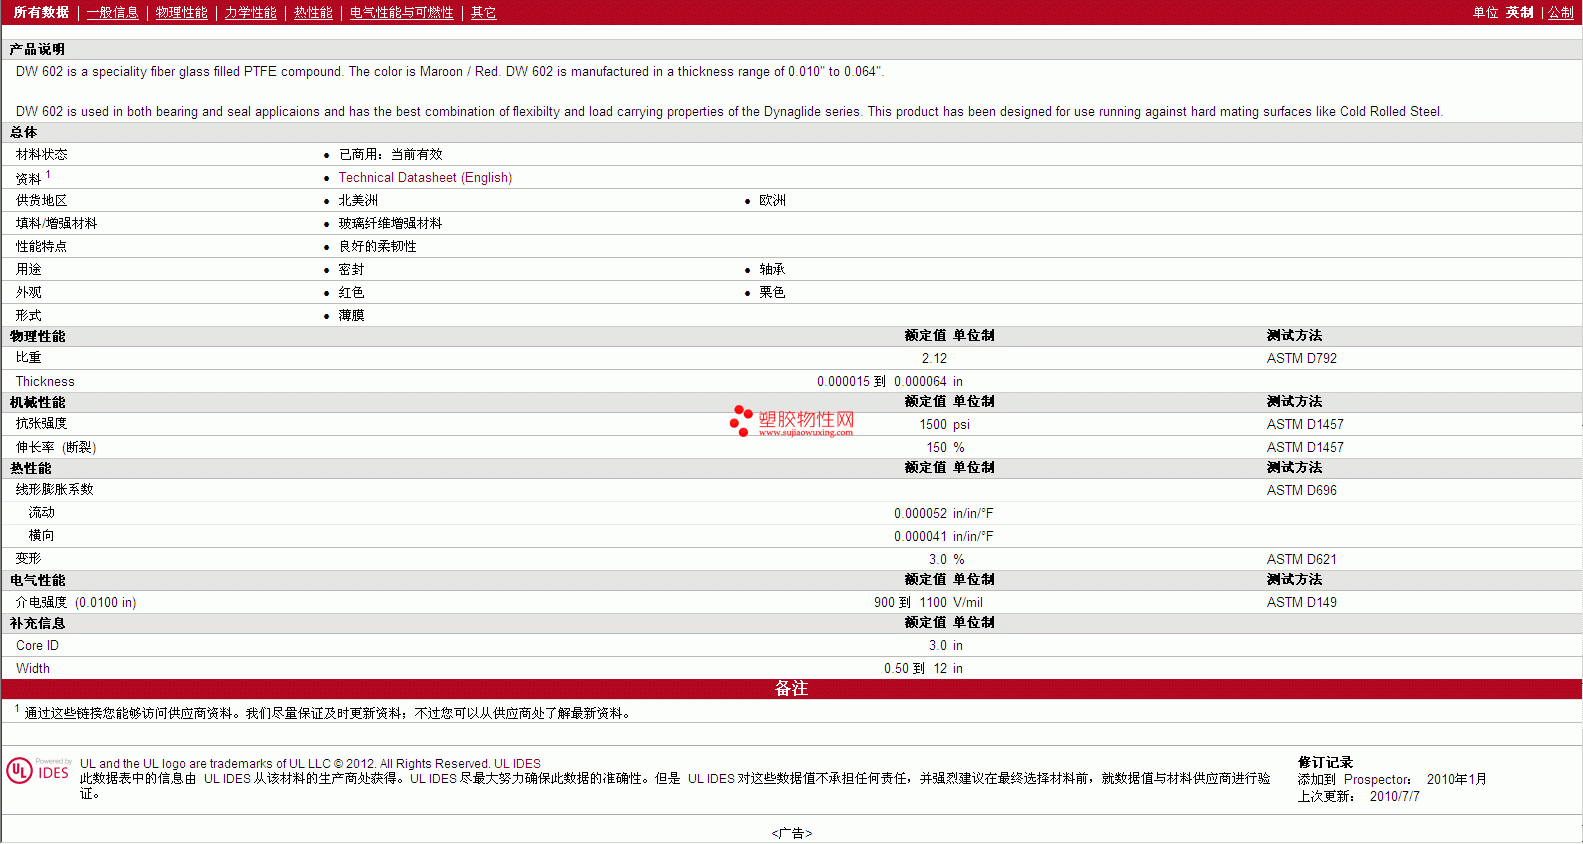Click the 总体 section header
1583x844 pixels.
point(24,132)
